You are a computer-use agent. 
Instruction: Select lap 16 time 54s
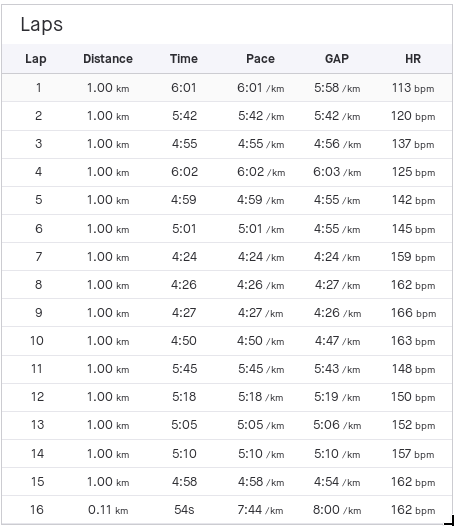(x=184, y=510)
